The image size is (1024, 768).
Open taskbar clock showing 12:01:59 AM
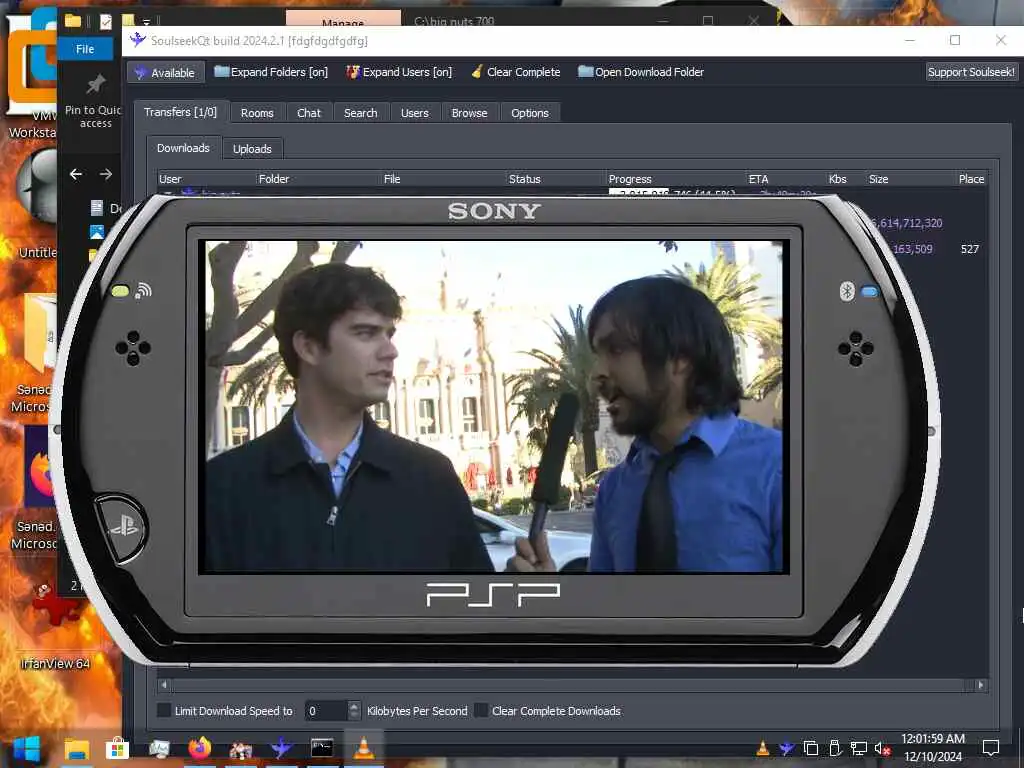click(933, 748)
